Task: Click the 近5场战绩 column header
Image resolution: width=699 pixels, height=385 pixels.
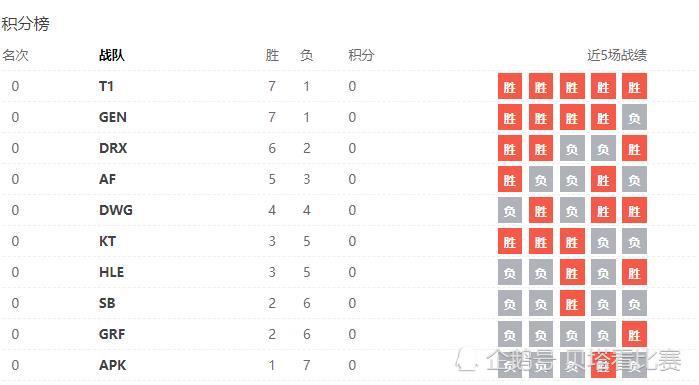Action: pos(617,55)
